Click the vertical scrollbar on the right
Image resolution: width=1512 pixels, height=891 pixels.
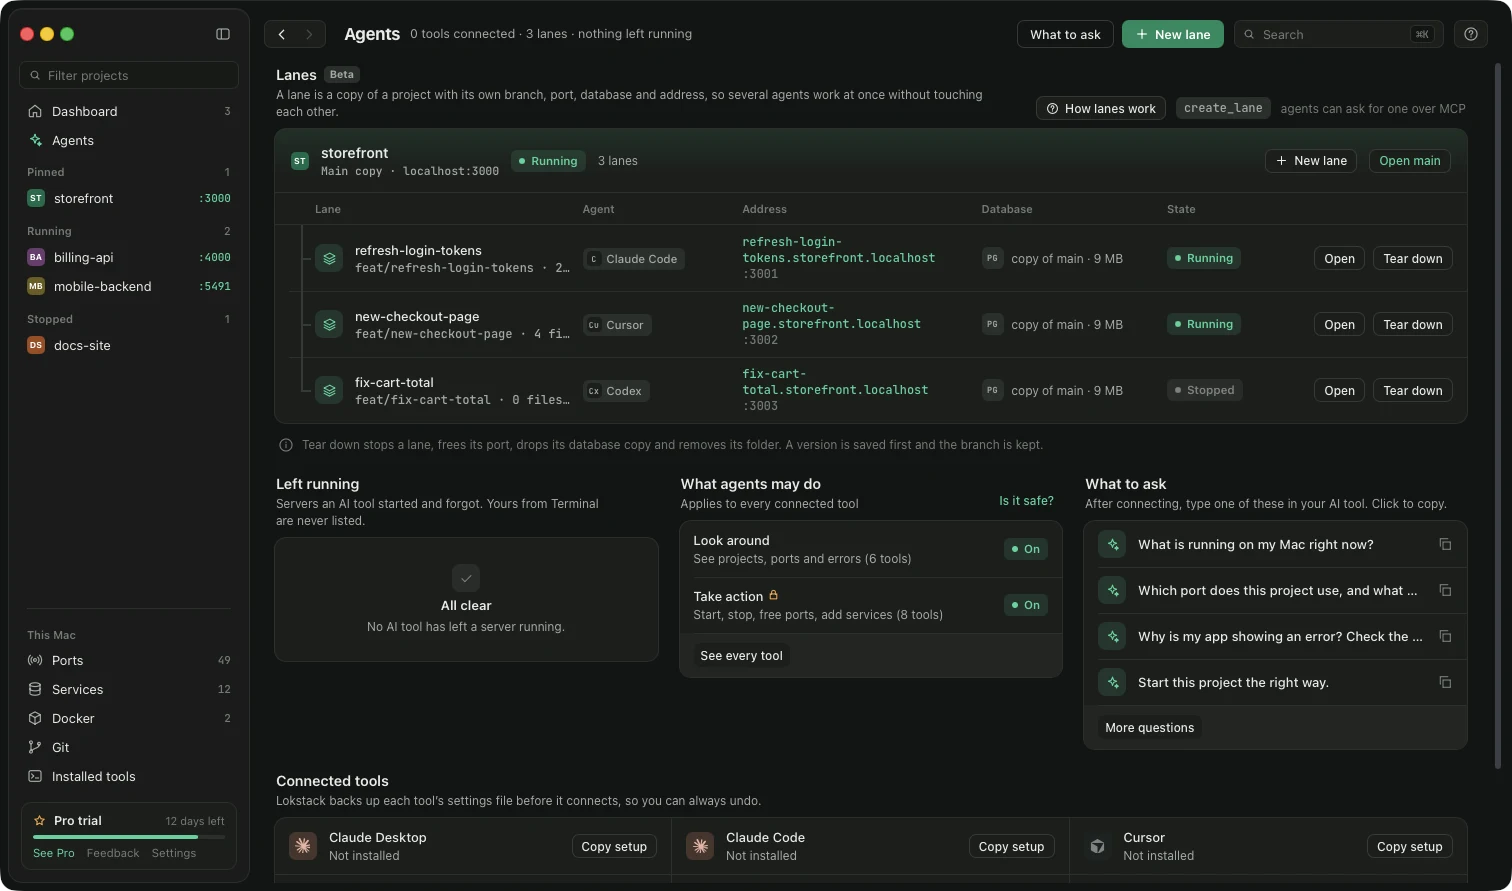tap(1497, 415)
